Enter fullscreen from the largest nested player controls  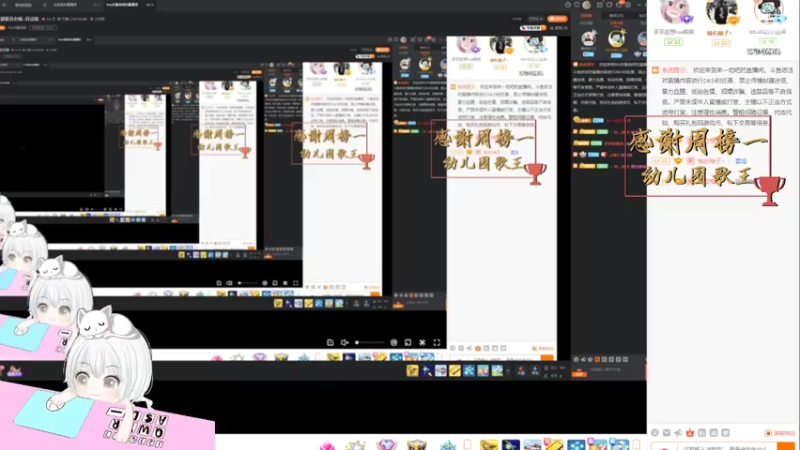[x=437, y=342]
